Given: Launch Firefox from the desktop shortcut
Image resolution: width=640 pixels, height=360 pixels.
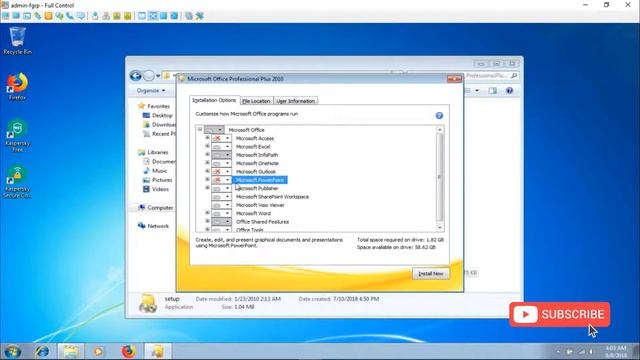Looking at the screenshot, I should pyautogui.click(x=17, y=86).
